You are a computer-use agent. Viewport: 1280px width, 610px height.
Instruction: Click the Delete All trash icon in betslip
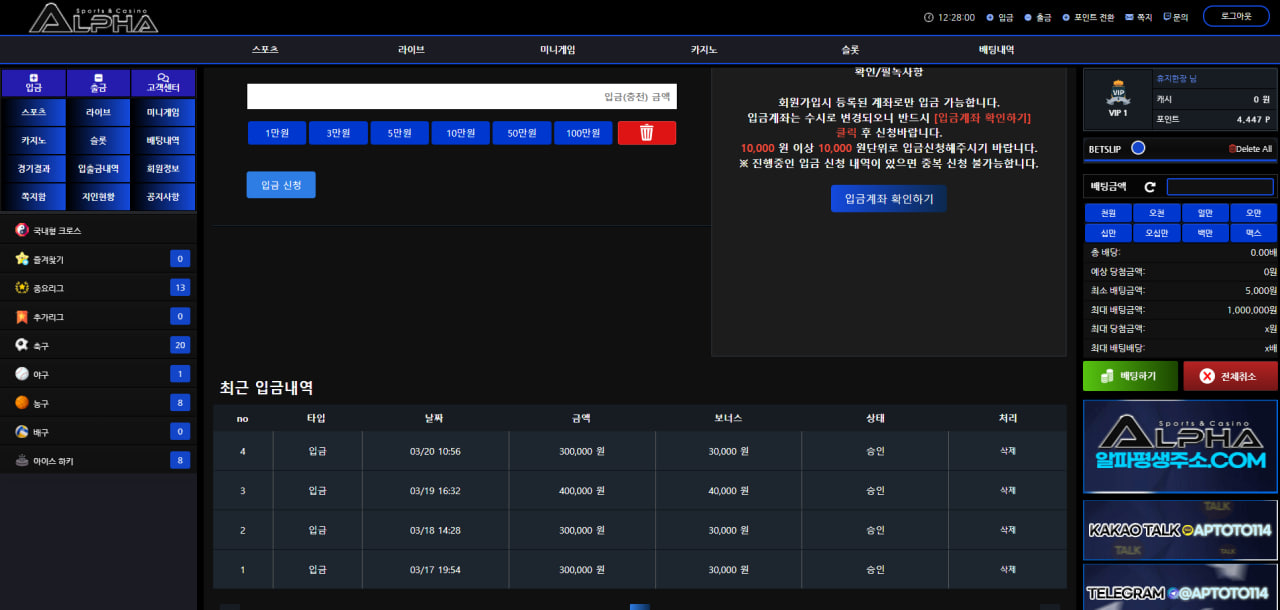pos(1232,149)
